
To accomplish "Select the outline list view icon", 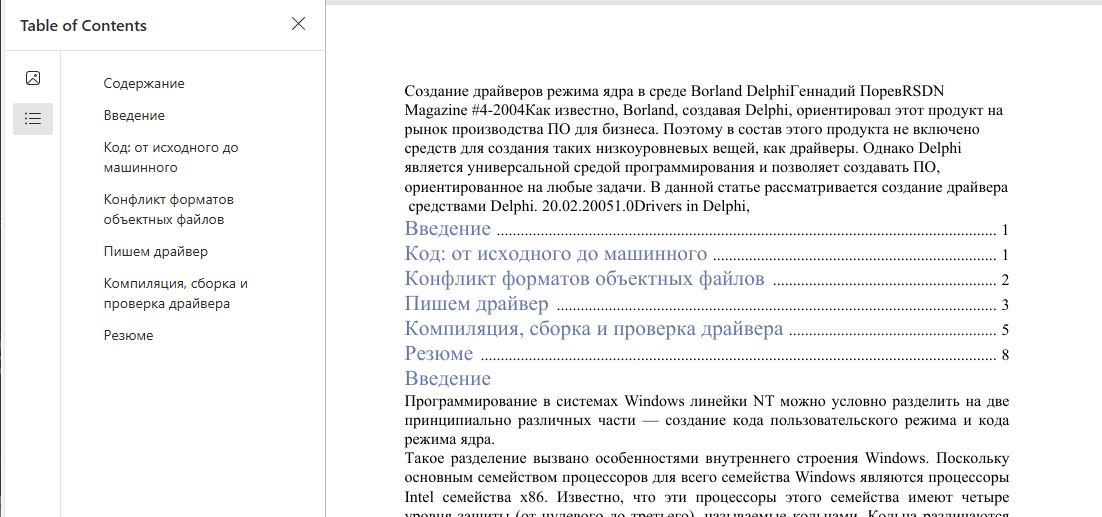I will coord(33,119).
